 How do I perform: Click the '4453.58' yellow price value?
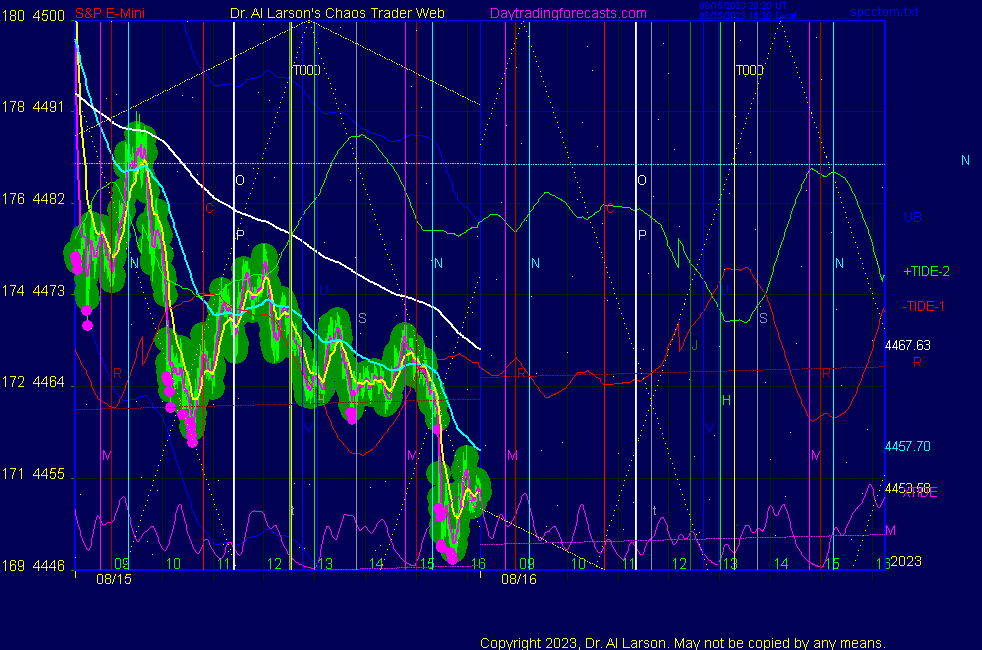pos(907,488)
